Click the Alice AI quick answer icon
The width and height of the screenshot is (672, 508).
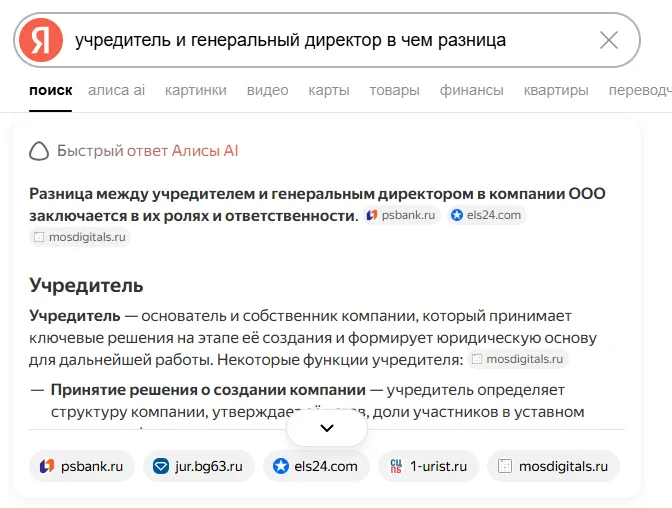[39, 151]
